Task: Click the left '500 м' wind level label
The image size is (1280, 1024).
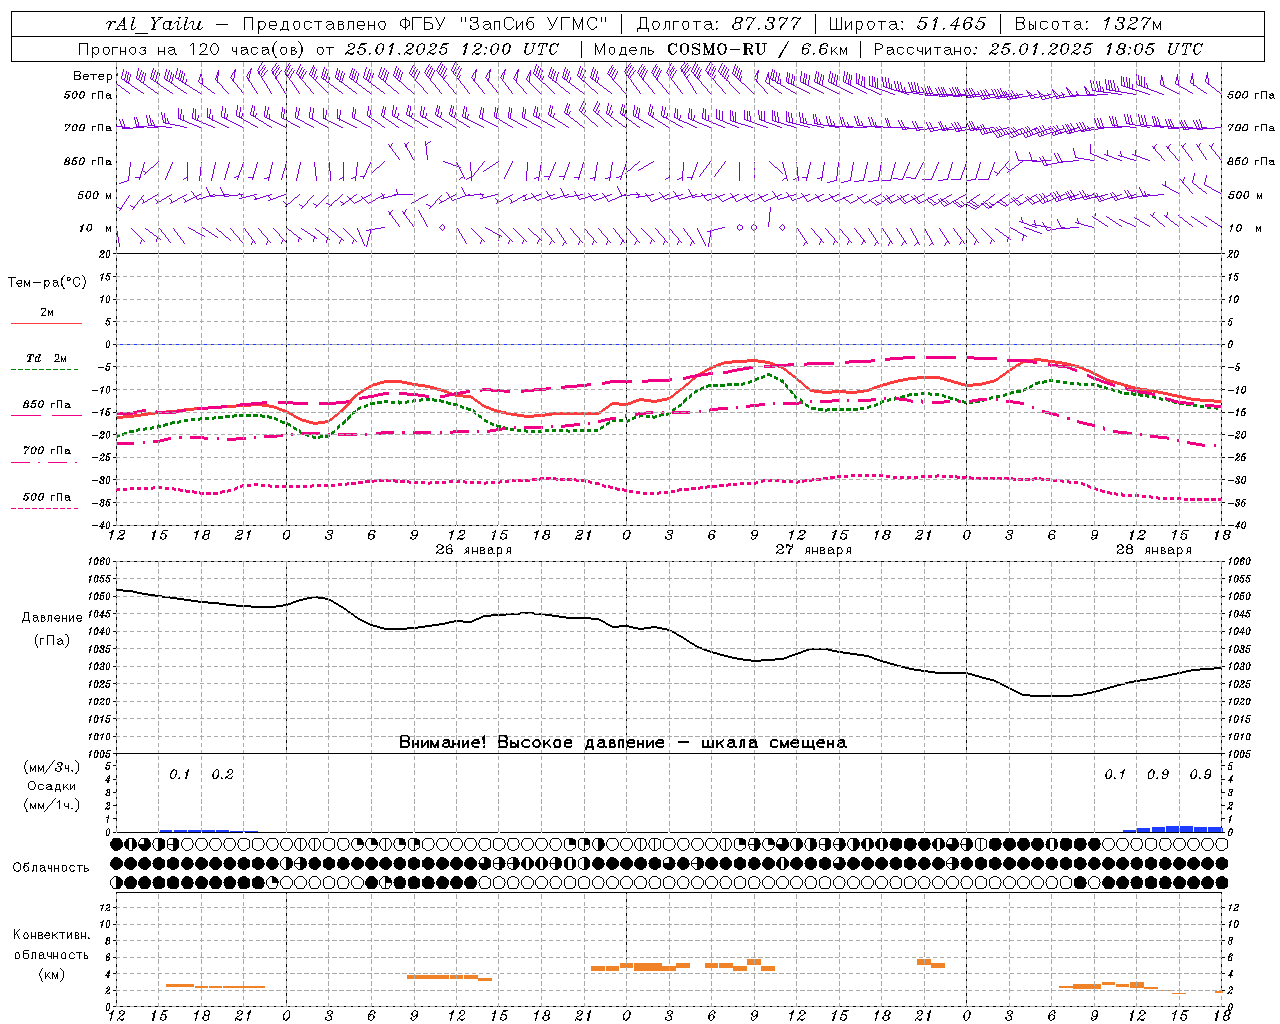Action: click(x=95, y=195)
